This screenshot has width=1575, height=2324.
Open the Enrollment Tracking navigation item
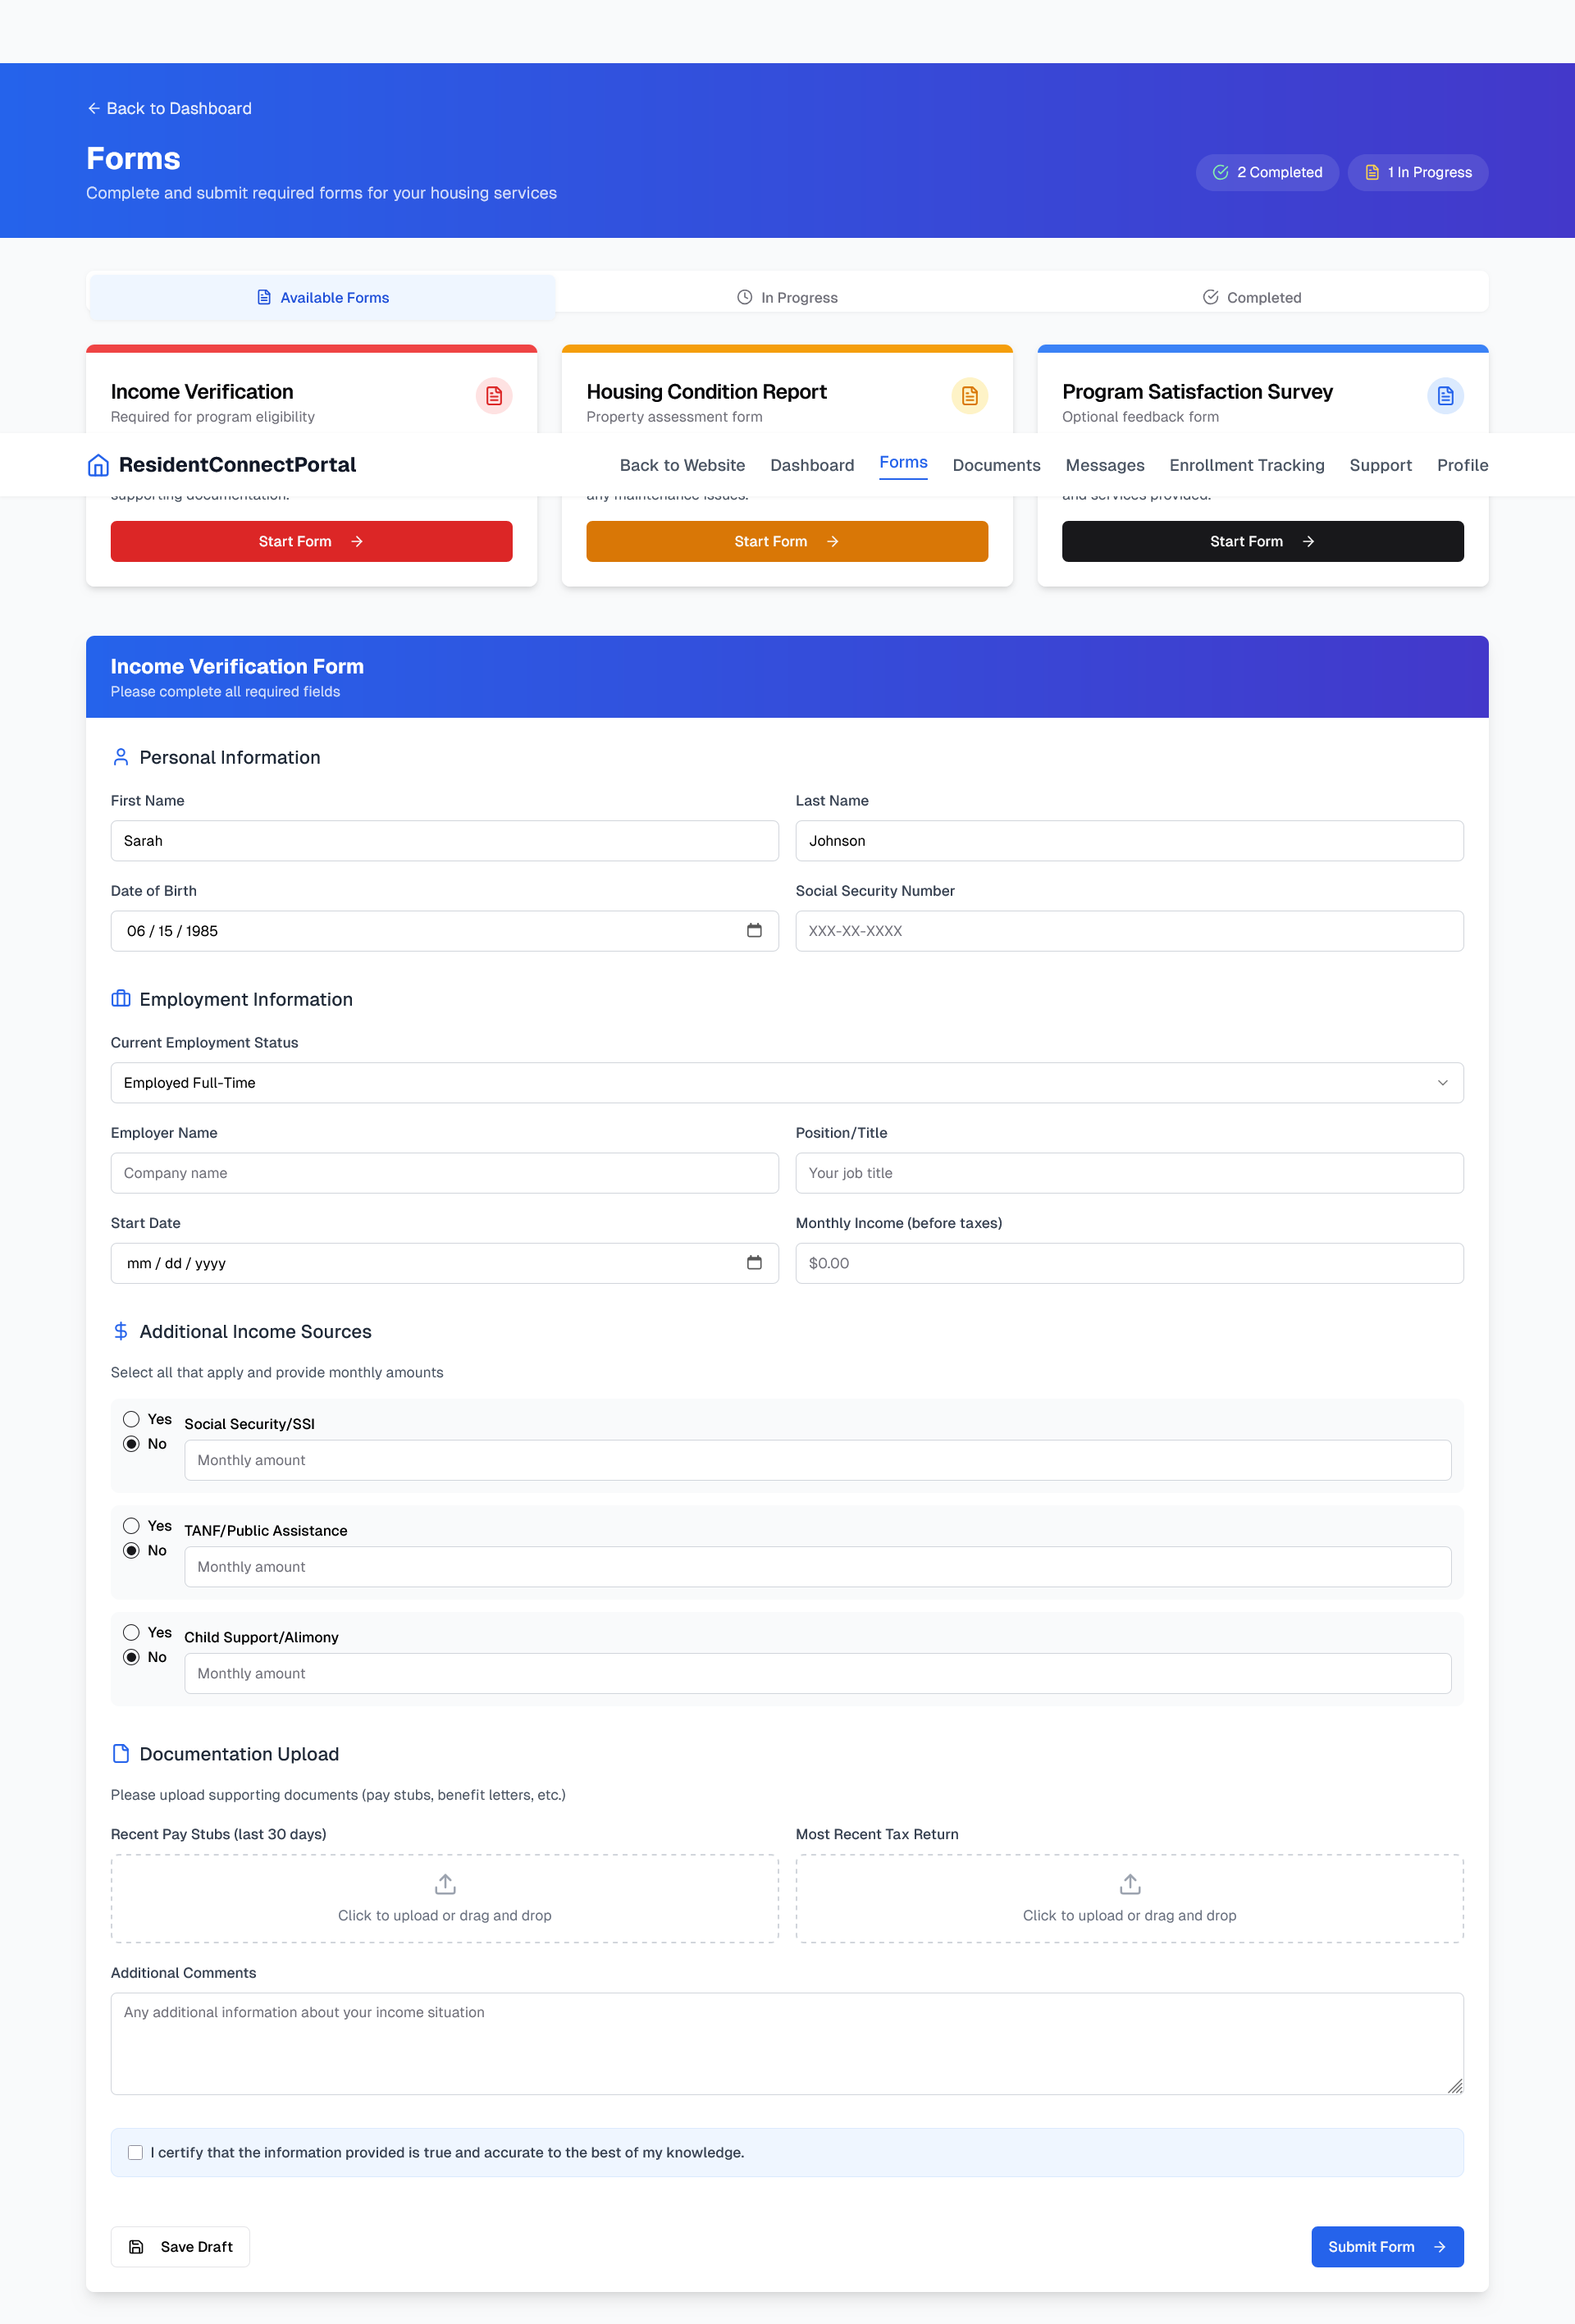coord(1246,464)
